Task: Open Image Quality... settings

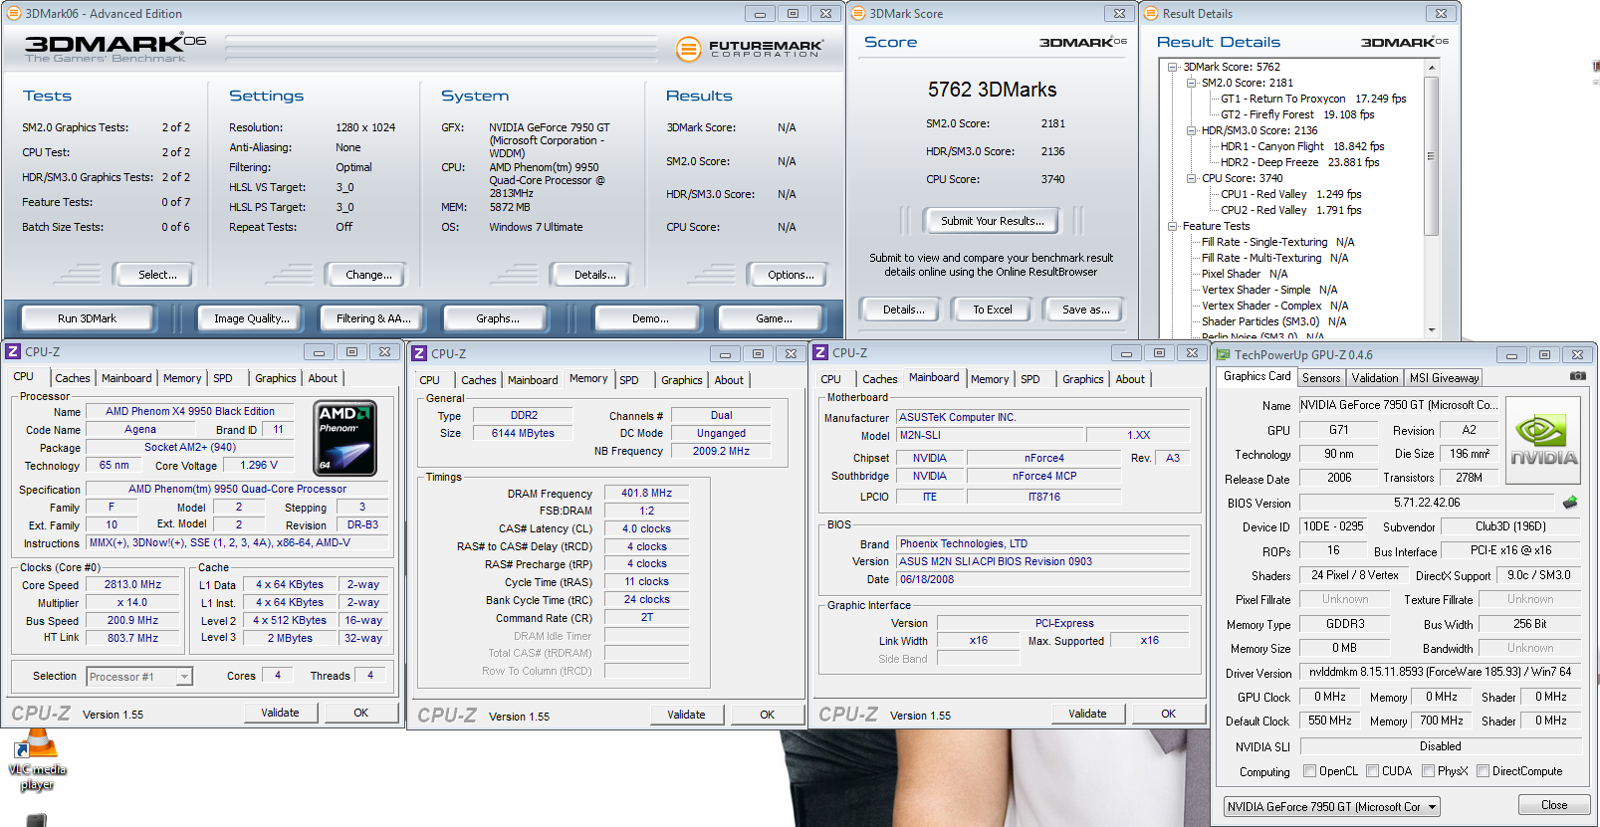Action: [x=251, y=318]
